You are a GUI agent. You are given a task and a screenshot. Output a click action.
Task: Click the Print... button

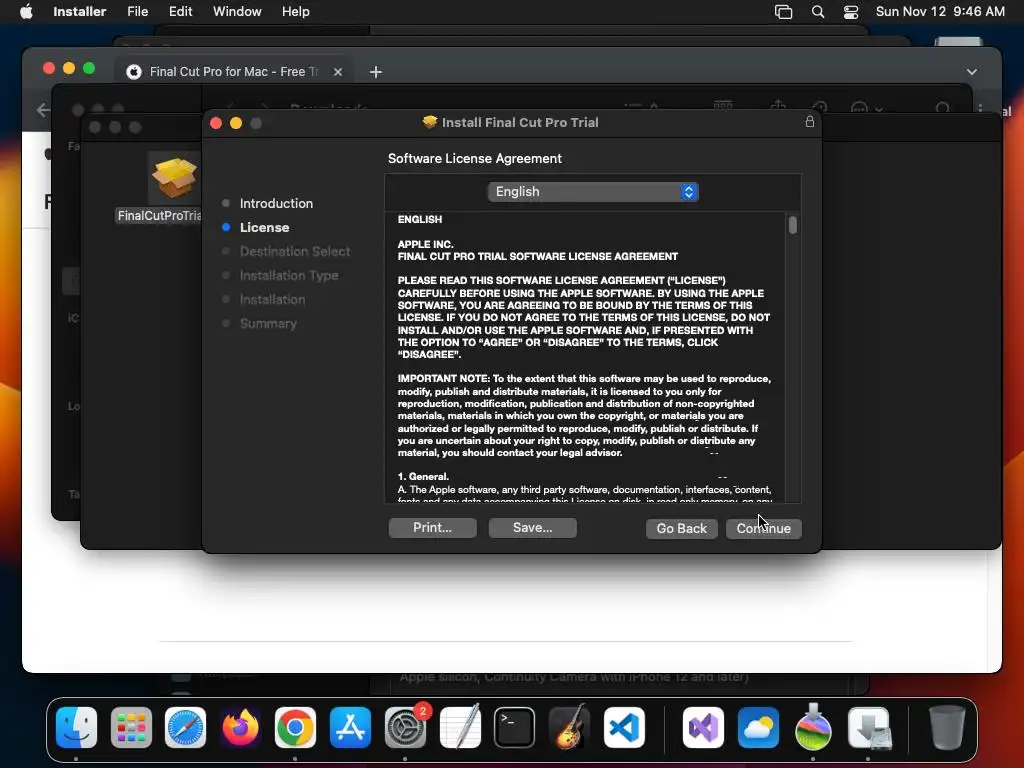point(432,528)
